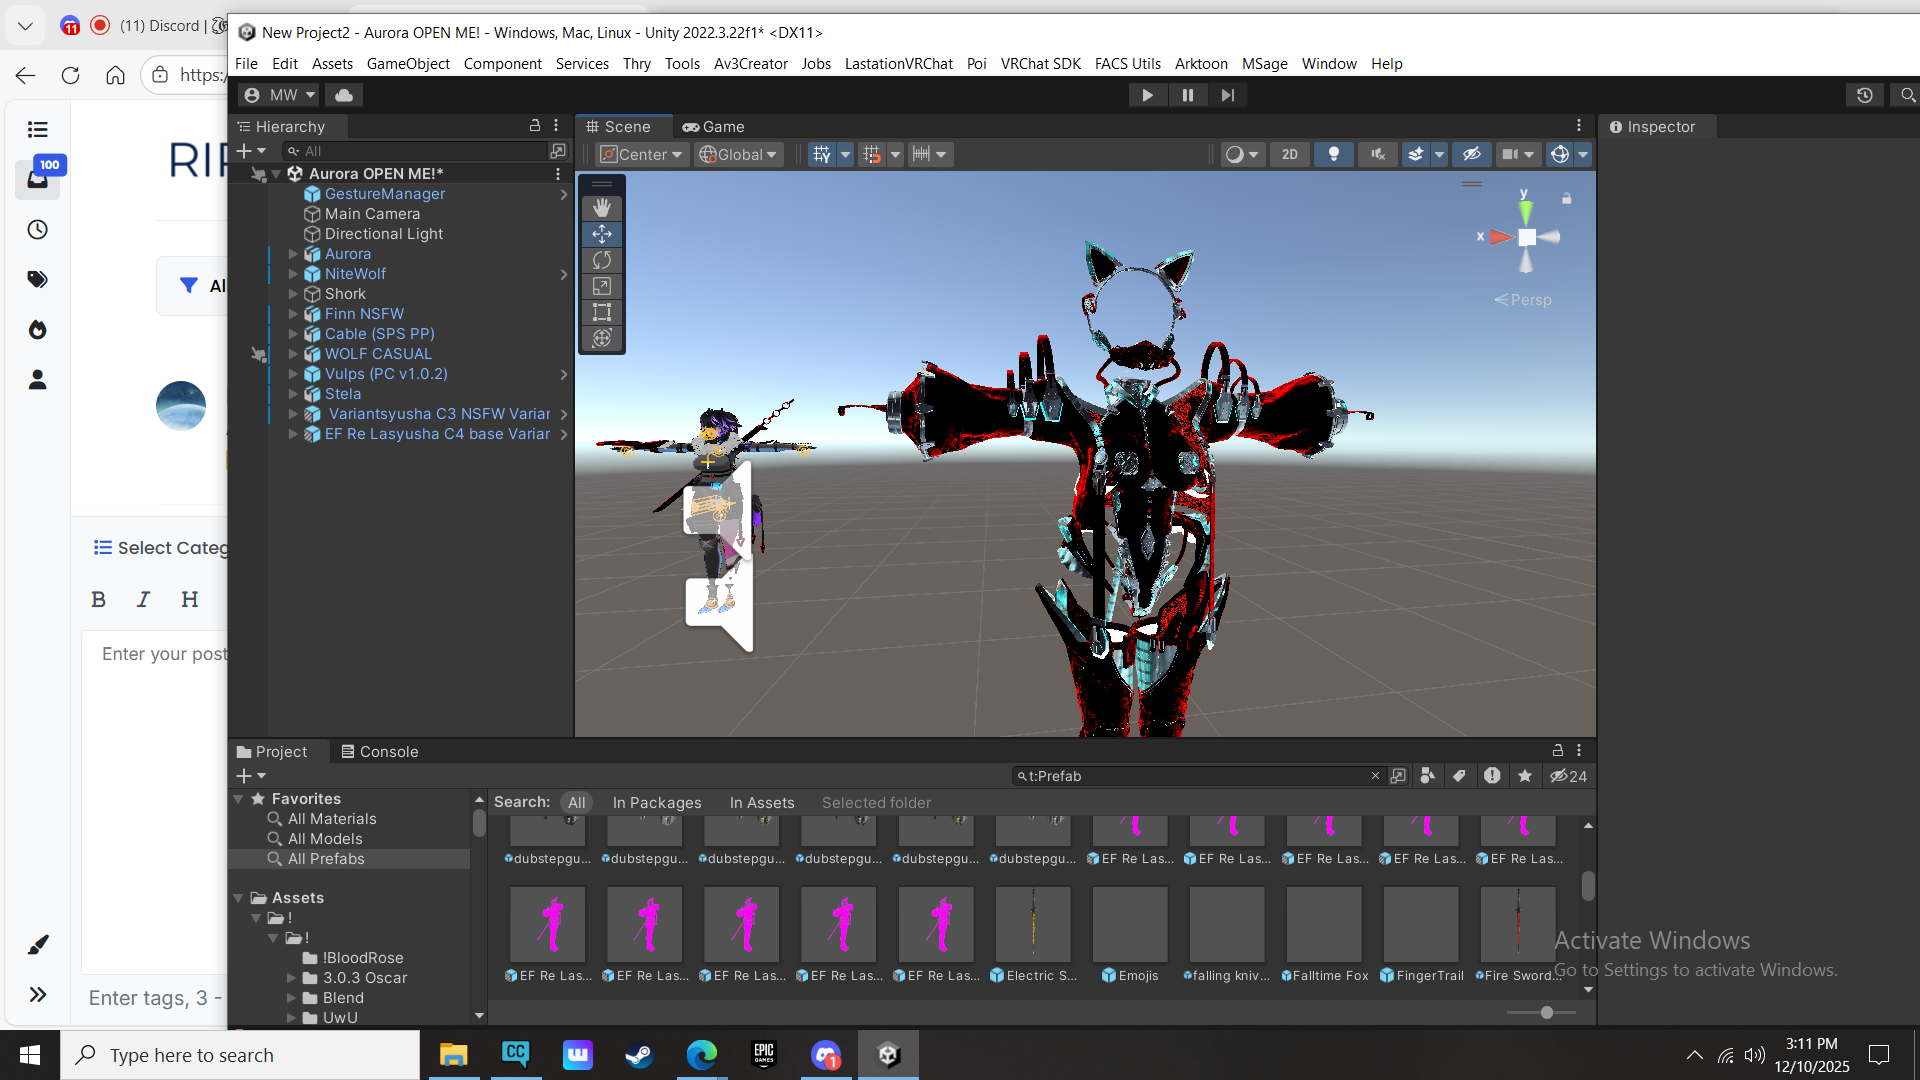
Task: Open the Center pivot dropdown
Action: [x=642, y=154]
